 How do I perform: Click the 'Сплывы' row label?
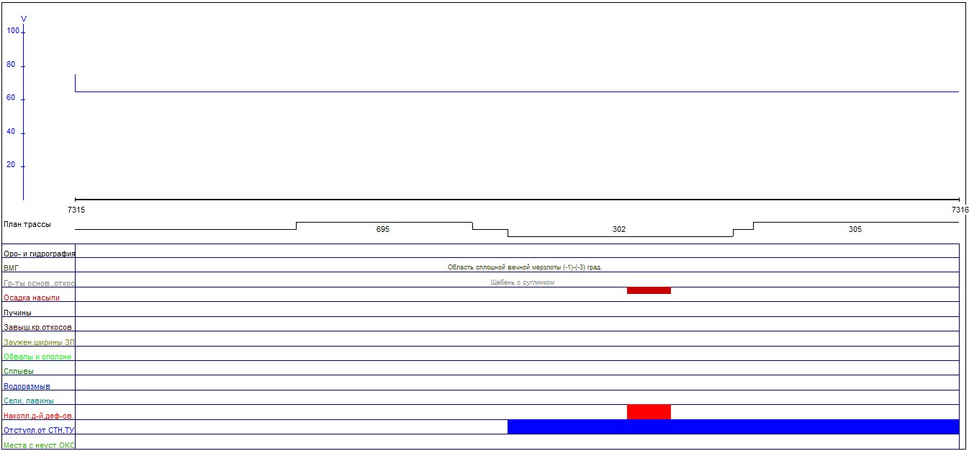coord(19,371)
